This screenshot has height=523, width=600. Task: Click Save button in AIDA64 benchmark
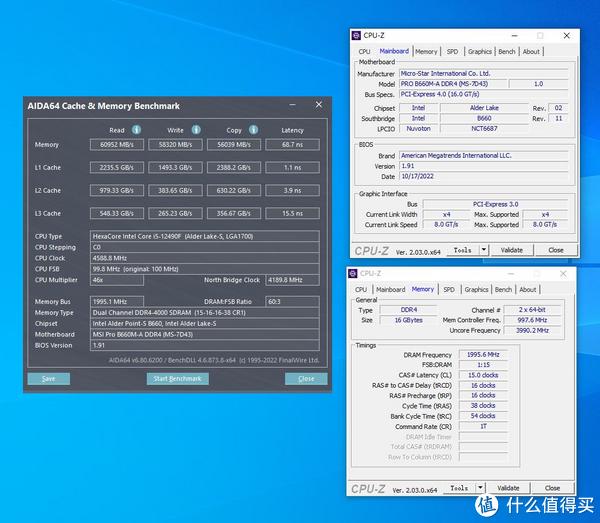49,379
